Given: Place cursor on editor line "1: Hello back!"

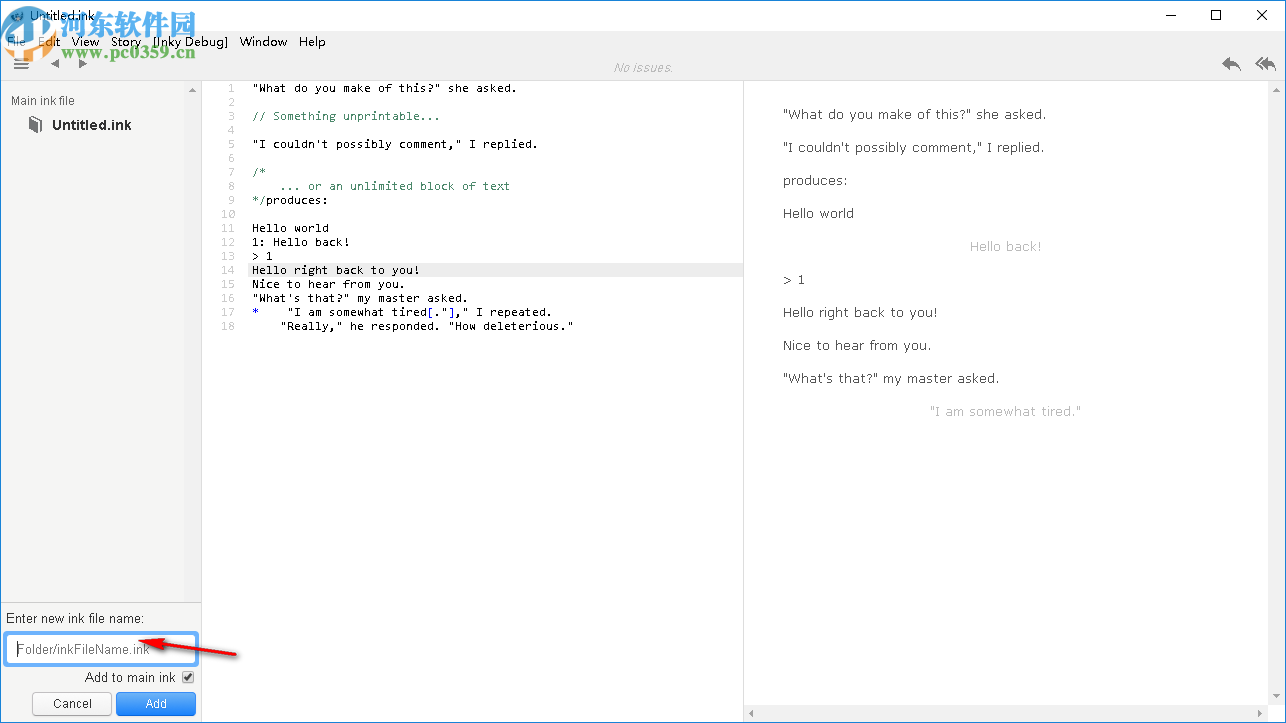Looking at the screenshot, I should [x=301, y=242].
